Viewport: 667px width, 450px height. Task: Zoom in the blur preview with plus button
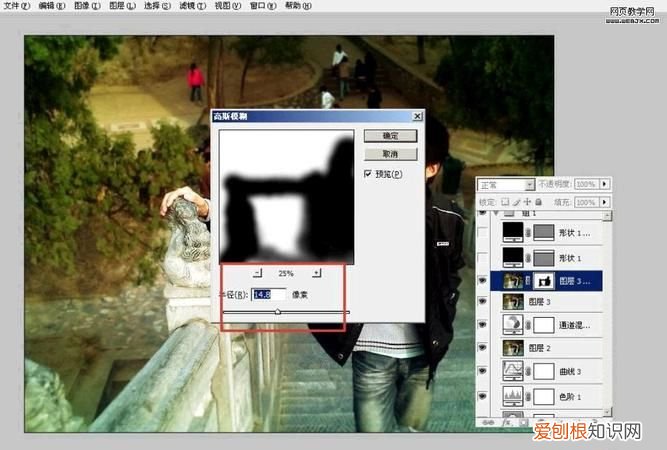(x=316, y=273)
